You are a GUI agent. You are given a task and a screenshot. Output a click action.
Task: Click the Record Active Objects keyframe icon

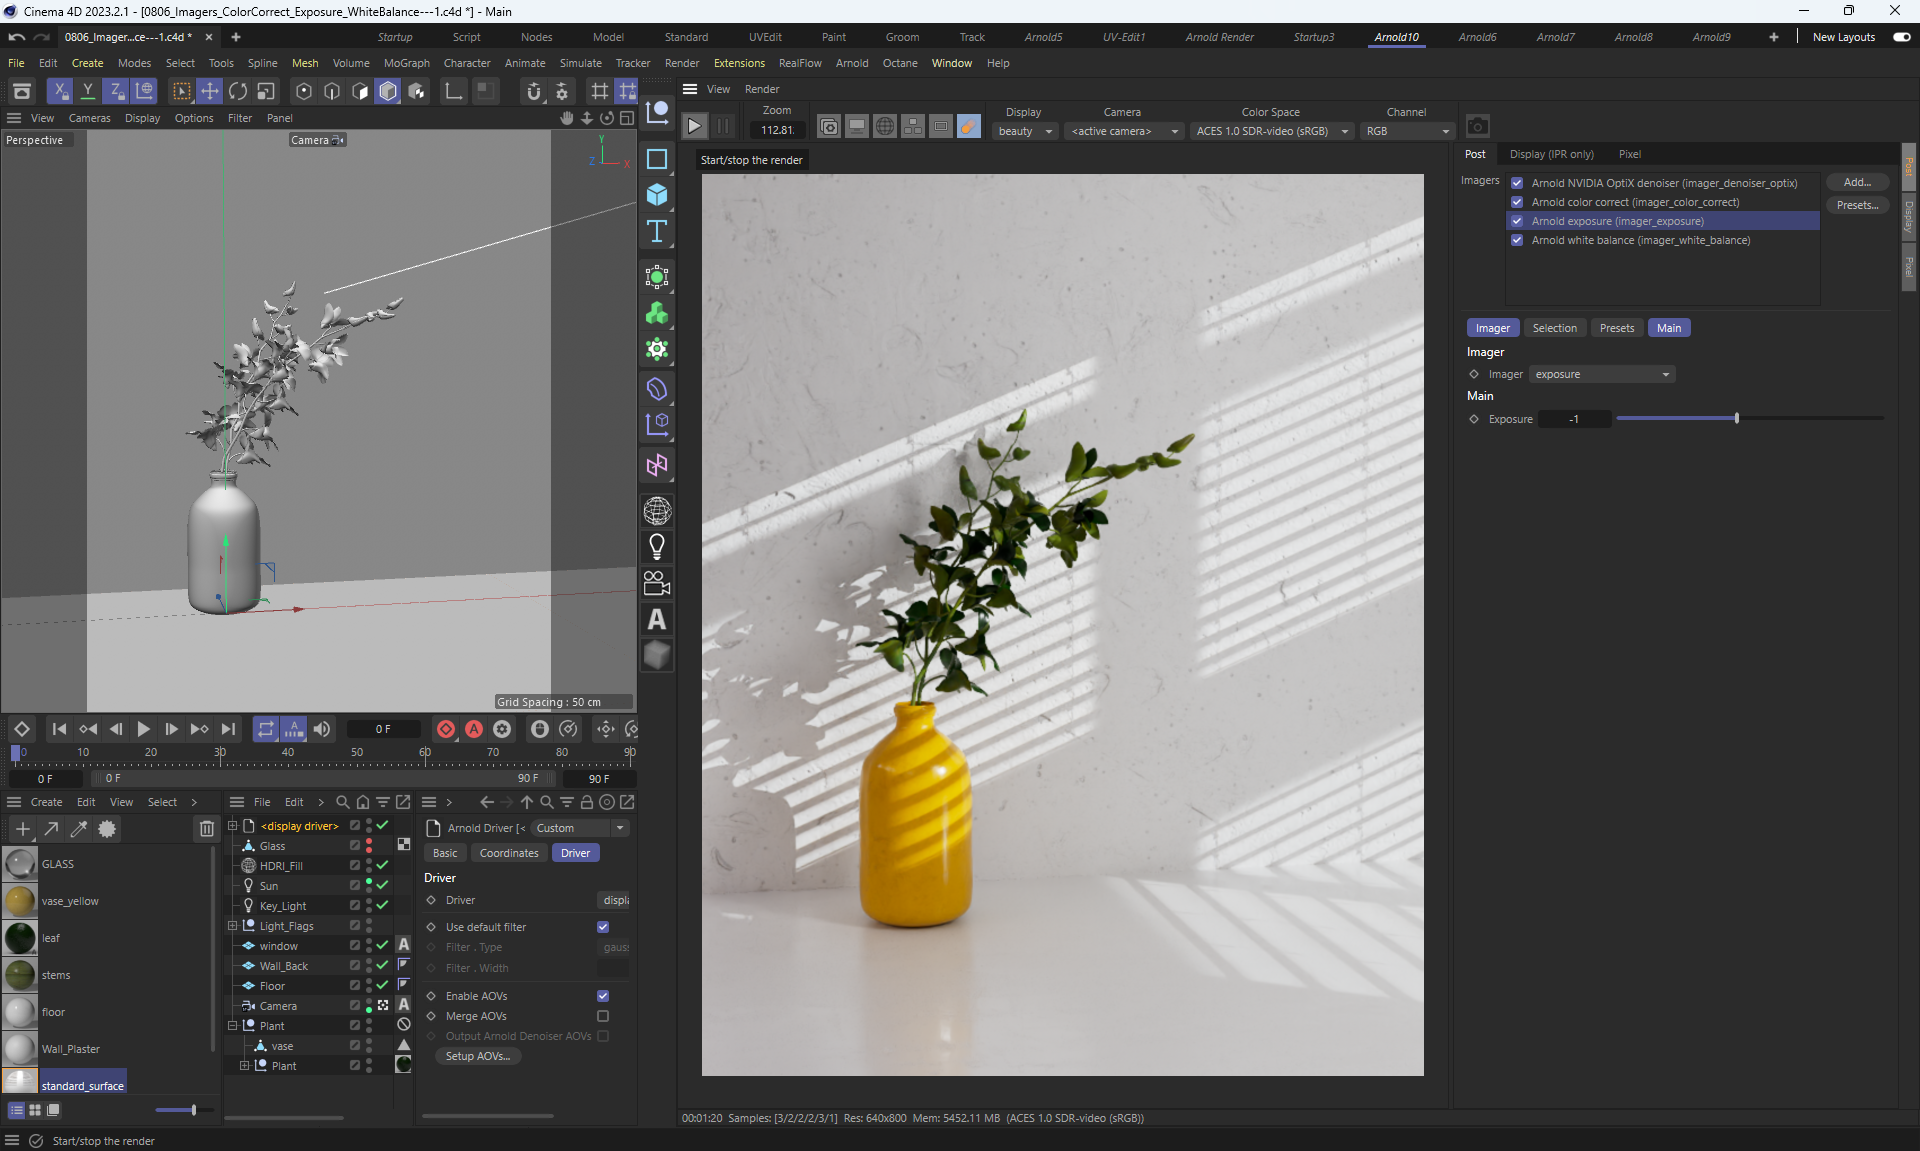click(x=446, y=729)
